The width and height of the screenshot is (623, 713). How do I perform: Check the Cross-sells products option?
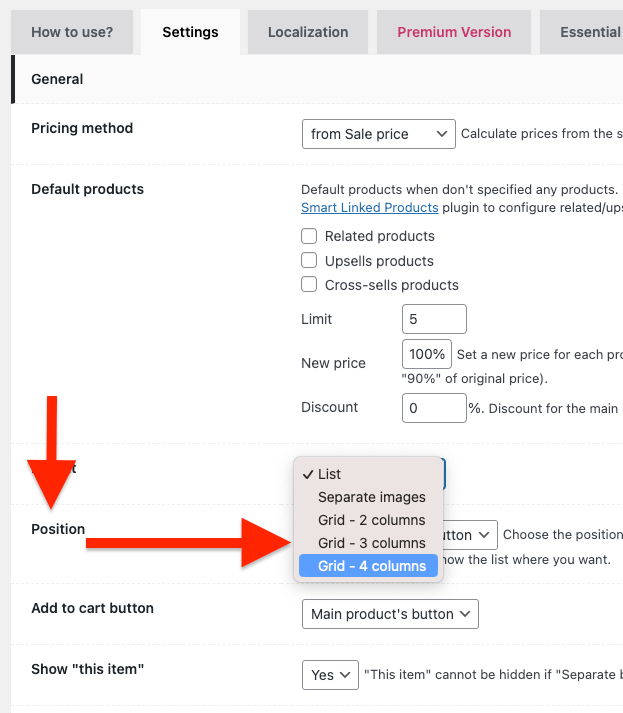[309, 285]
